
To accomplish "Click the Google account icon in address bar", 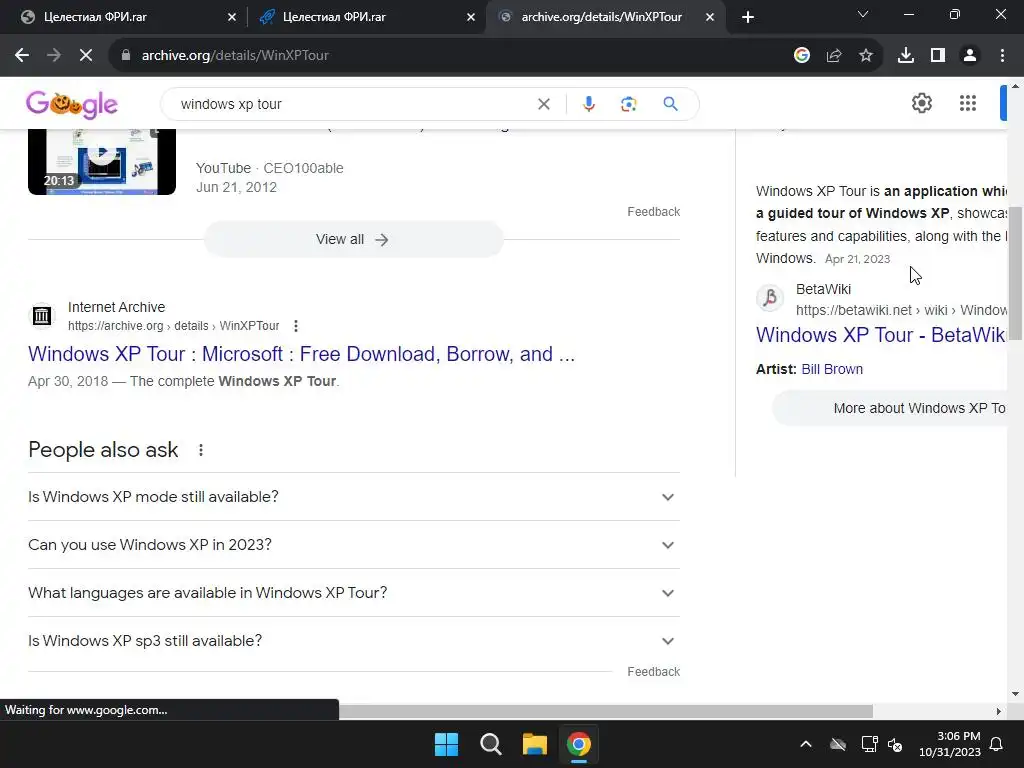I will point(802,56).
